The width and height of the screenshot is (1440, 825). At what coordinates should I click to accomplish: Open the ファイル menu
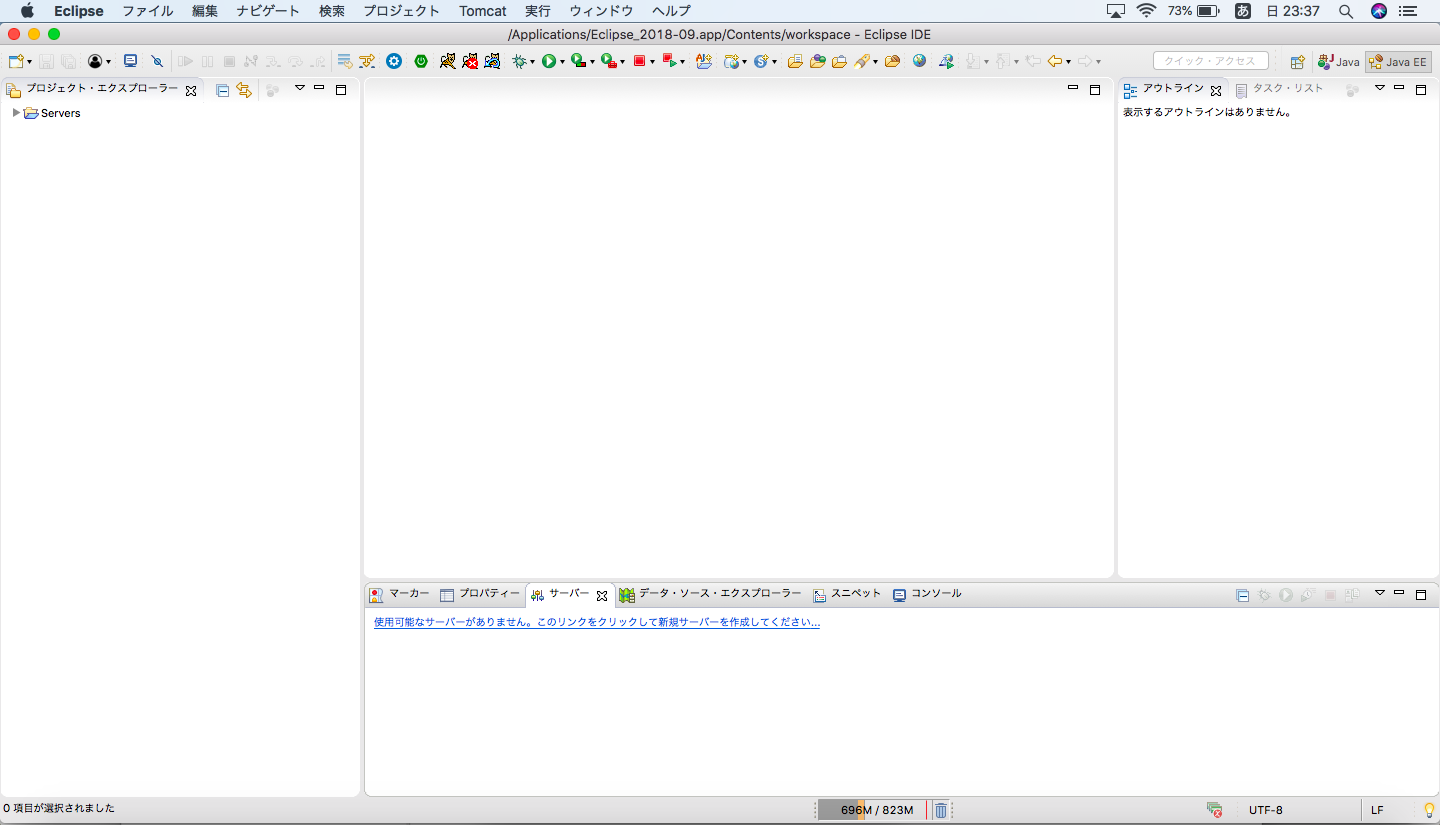(x=147, y=11)
